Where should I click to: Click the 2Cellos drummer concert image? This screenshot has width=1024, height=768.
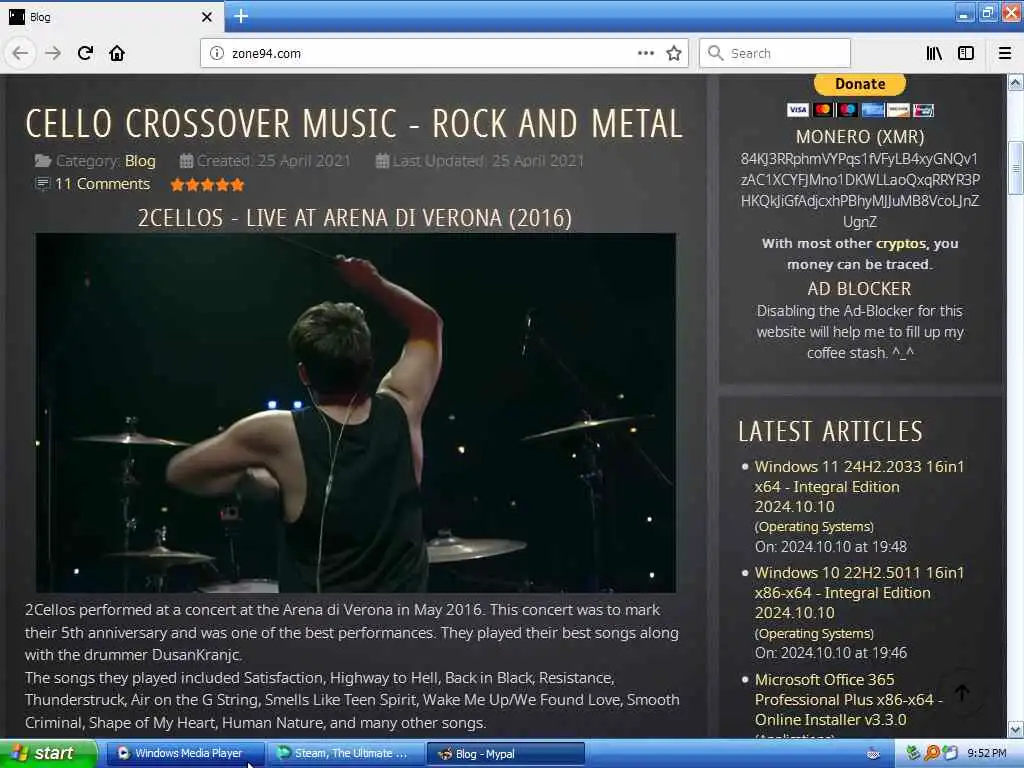(x=356, y=413)
